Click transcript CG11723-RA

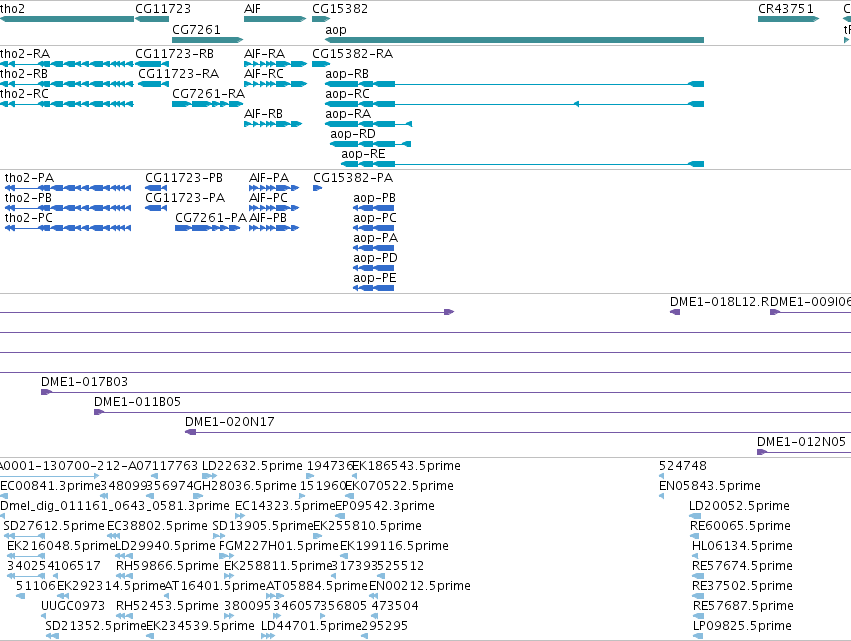(153, 84)
